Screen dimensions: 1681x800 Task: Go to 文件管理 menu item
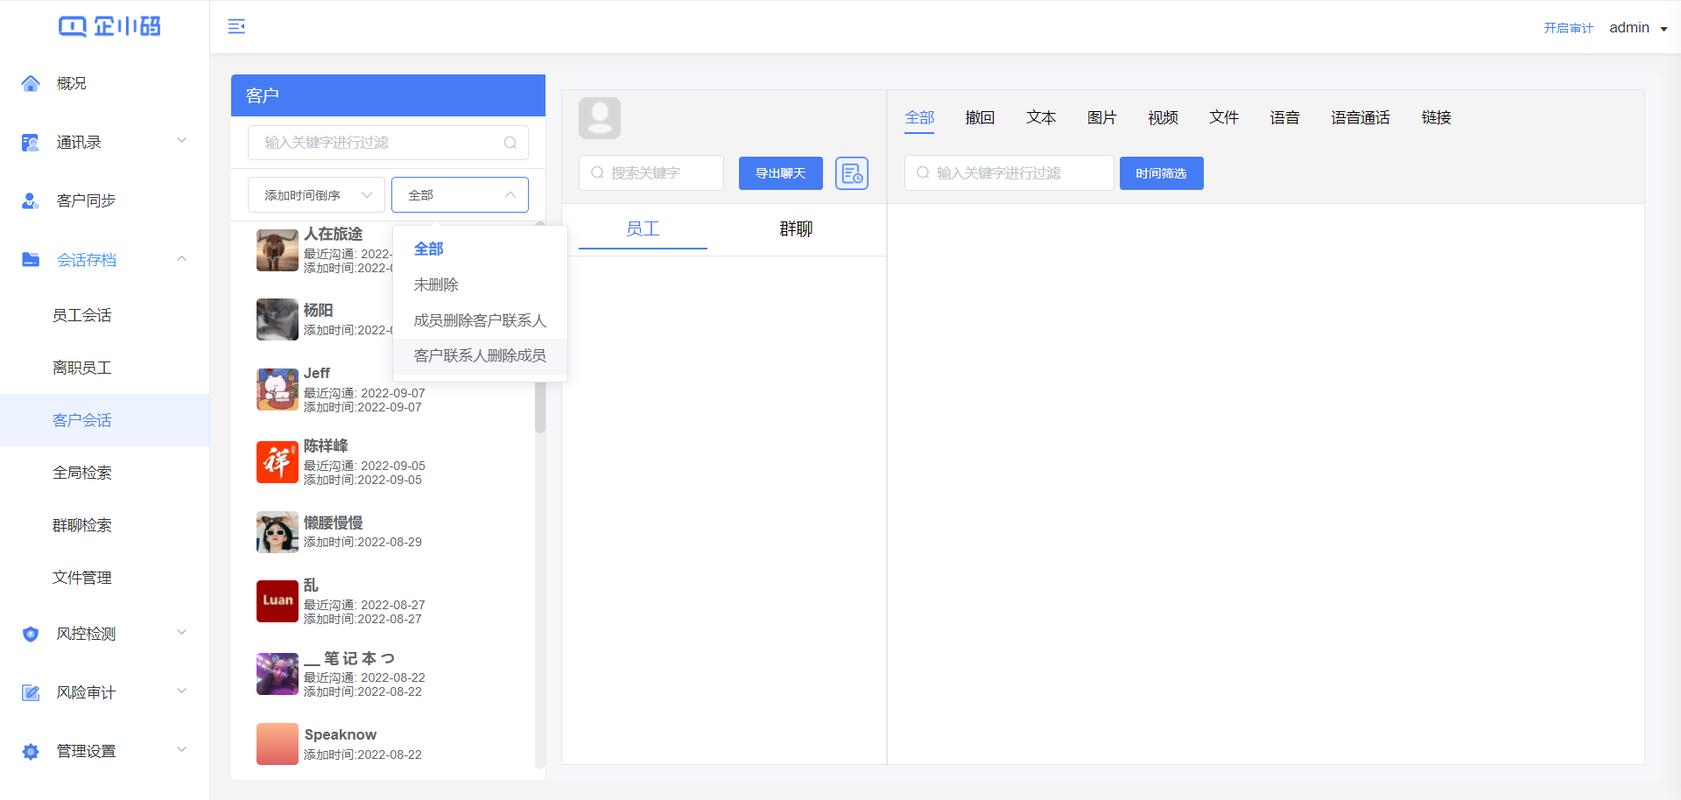[104, 578]
